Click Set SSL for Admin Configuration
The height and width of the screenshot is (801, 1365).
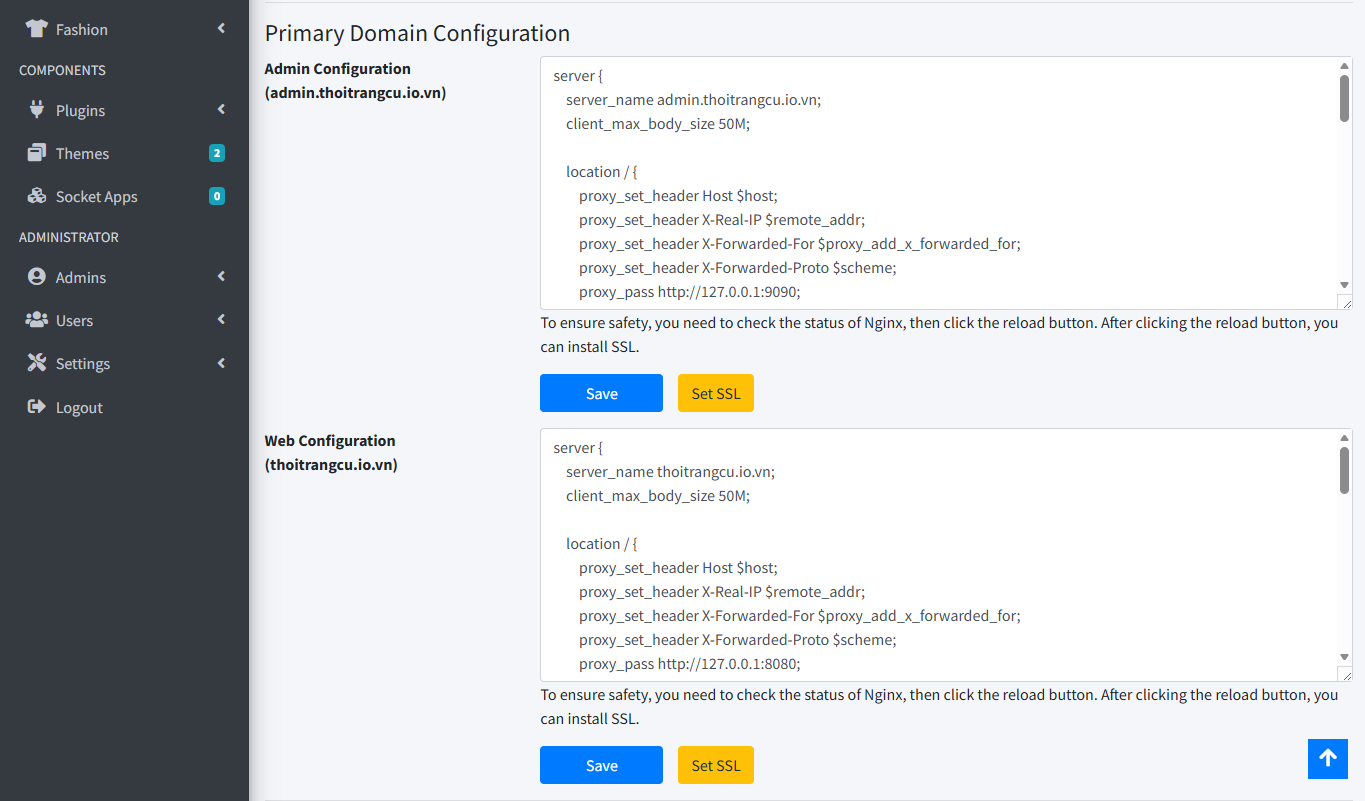tap(716, 393)
